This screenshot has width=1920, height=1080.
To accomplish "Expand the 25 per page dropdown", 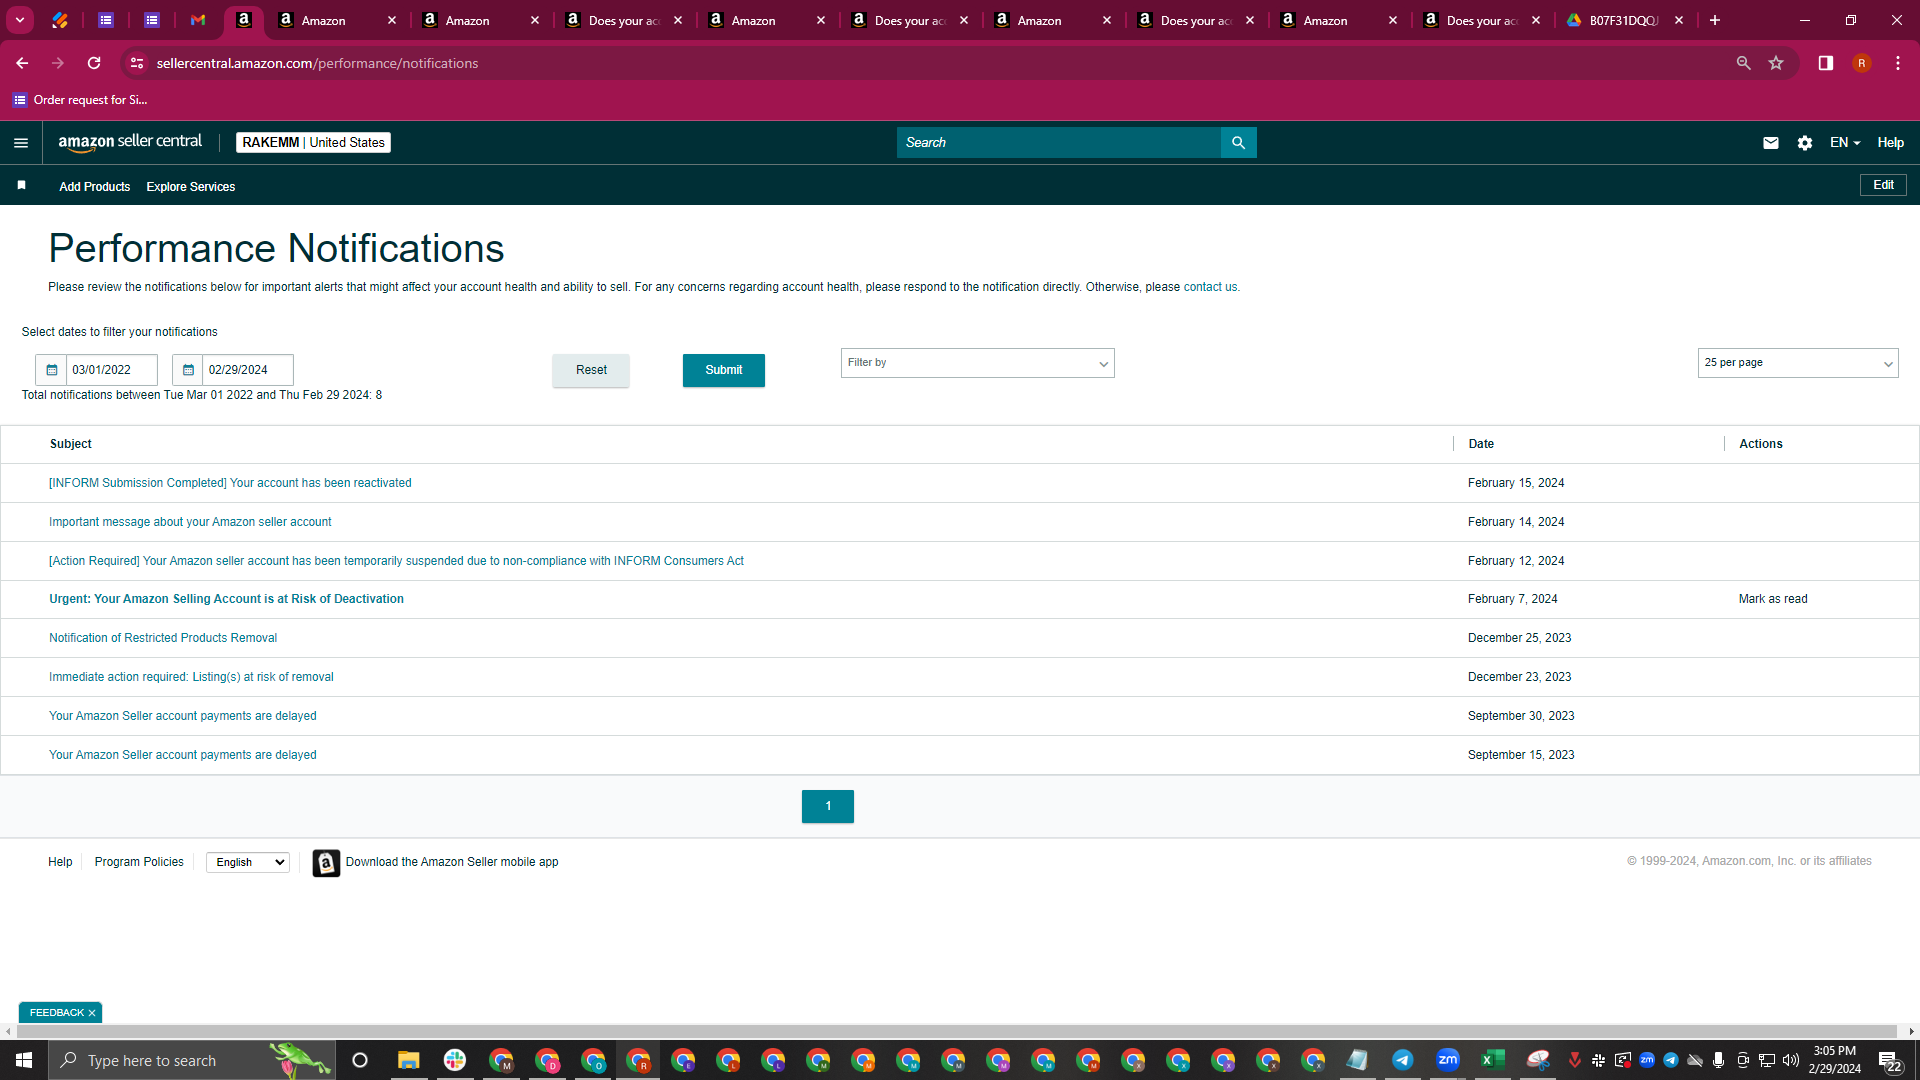I will pos(1797,363).
